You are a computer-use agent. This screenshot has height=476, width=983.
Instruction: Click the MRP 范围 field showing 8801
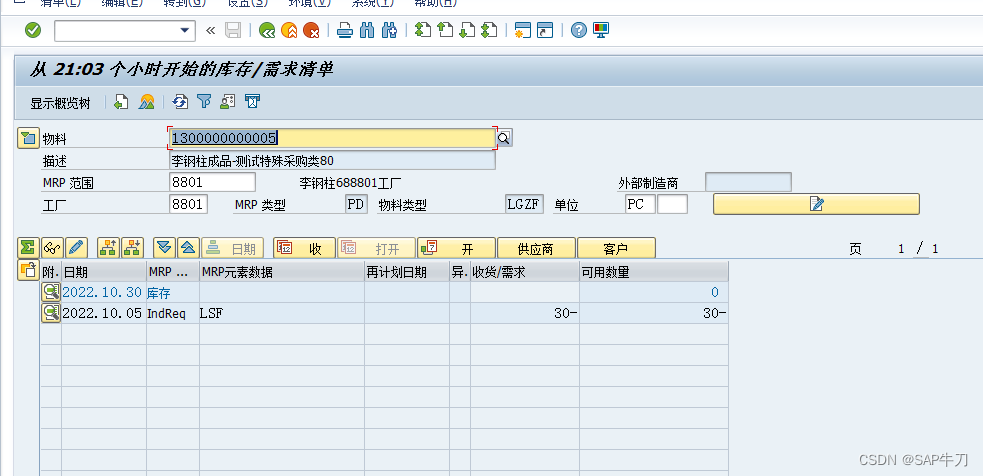point(213,182)
